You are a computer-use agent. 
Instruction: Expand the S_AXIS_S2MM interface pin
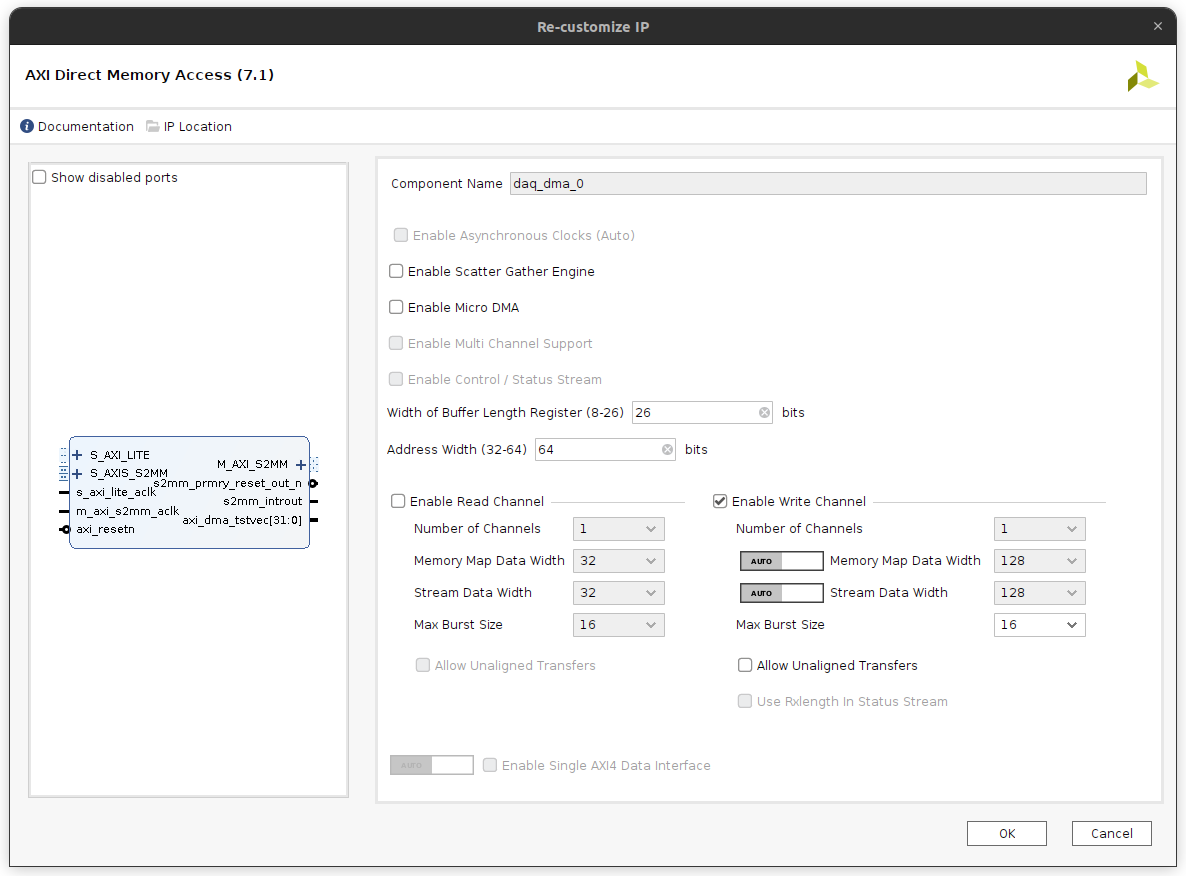[77, 474]
